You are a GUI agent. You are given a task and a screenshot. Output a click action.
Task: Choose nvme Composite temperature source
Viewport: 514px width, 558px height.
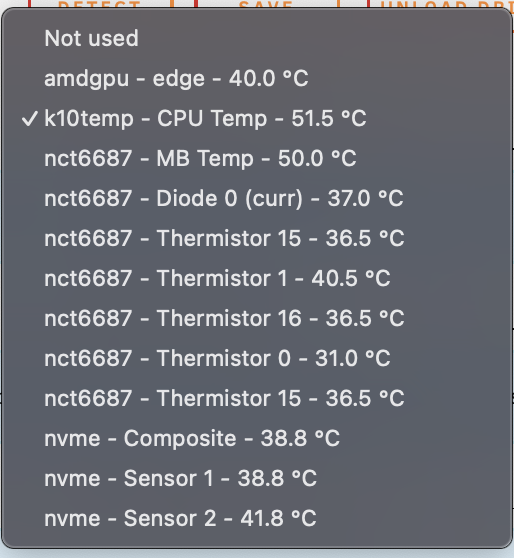coord(256,438)
